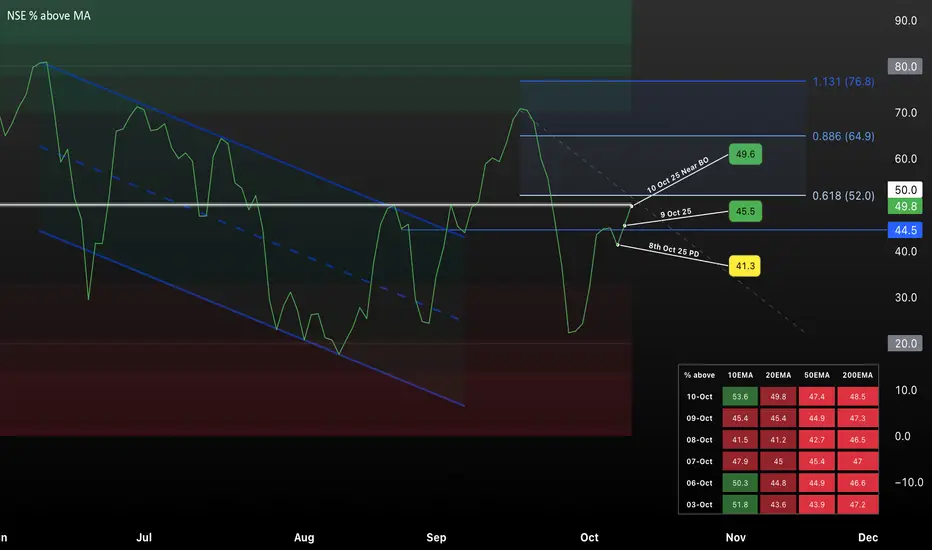
Task: Click the green 49.8 current value label
Action: [x=905, y=206]
